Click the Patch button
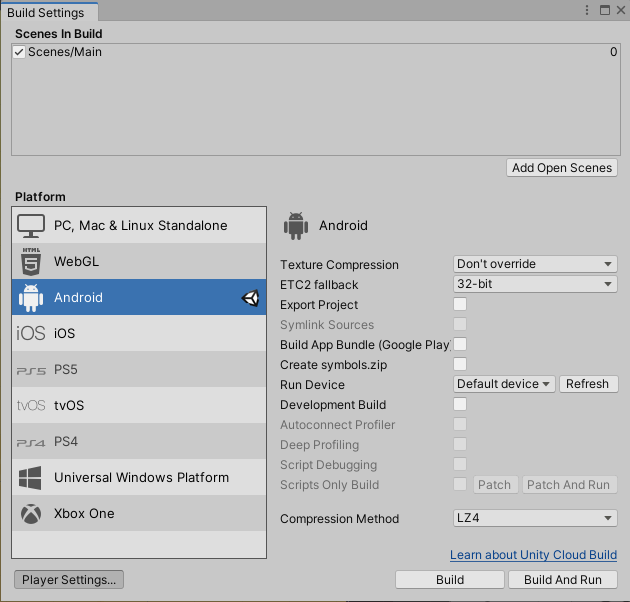The height and width of the screenshot is (602, 630). (x=495, y=485)
